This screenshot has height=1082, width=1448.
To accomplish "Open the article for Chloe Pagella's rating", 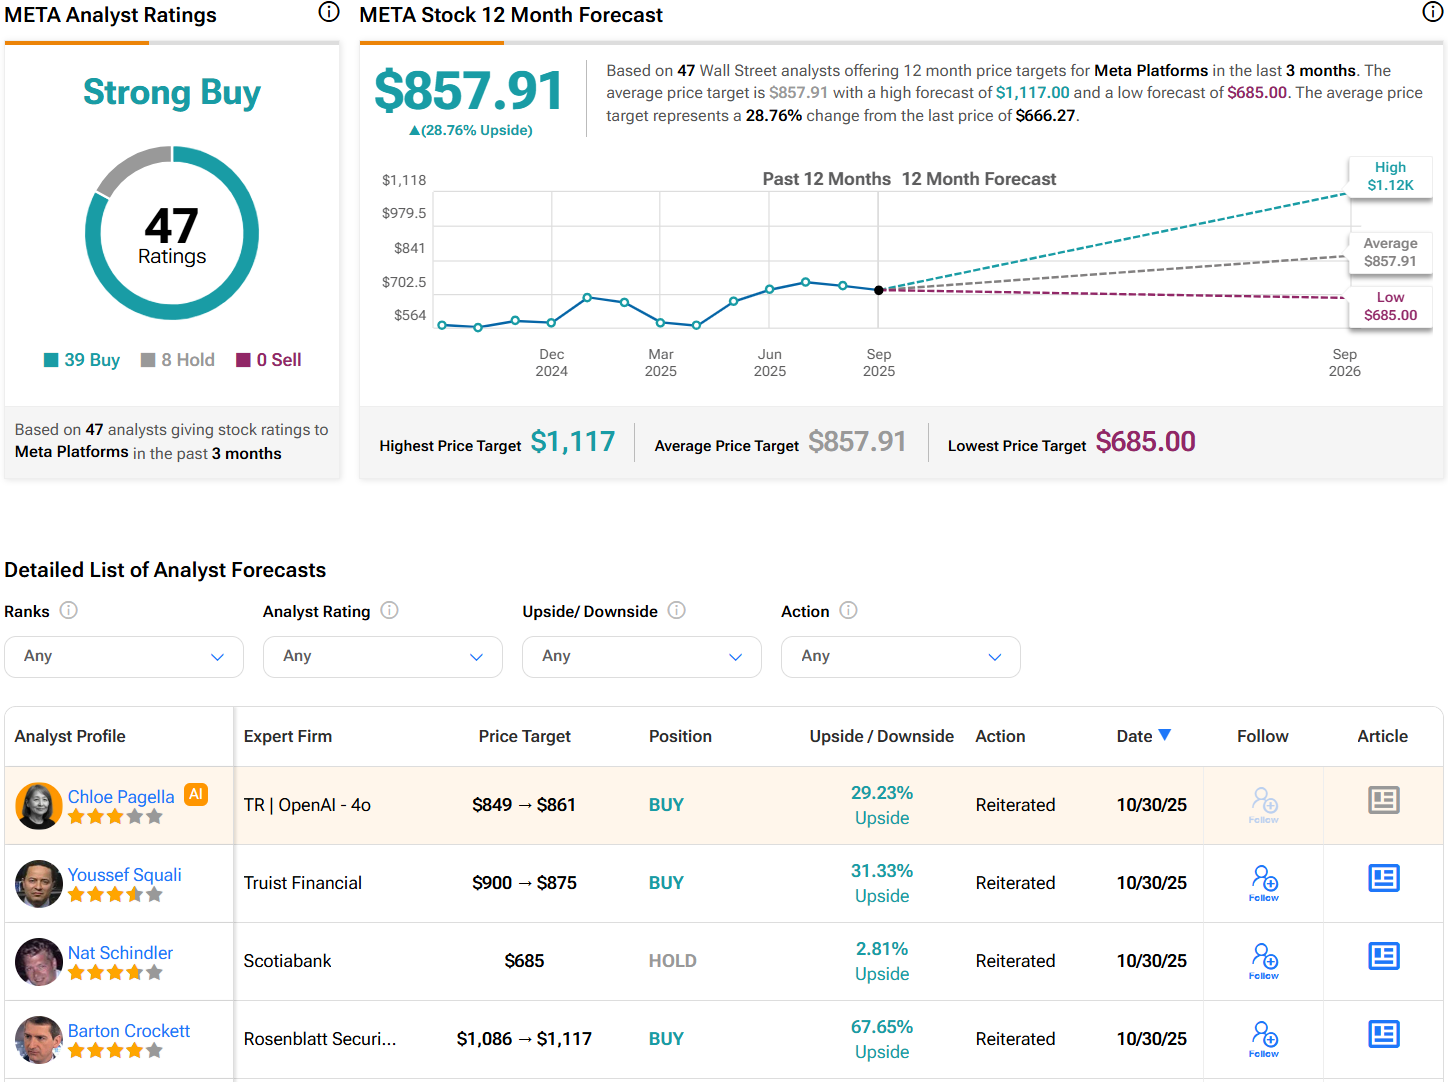I will click(x=1383, y=800).
